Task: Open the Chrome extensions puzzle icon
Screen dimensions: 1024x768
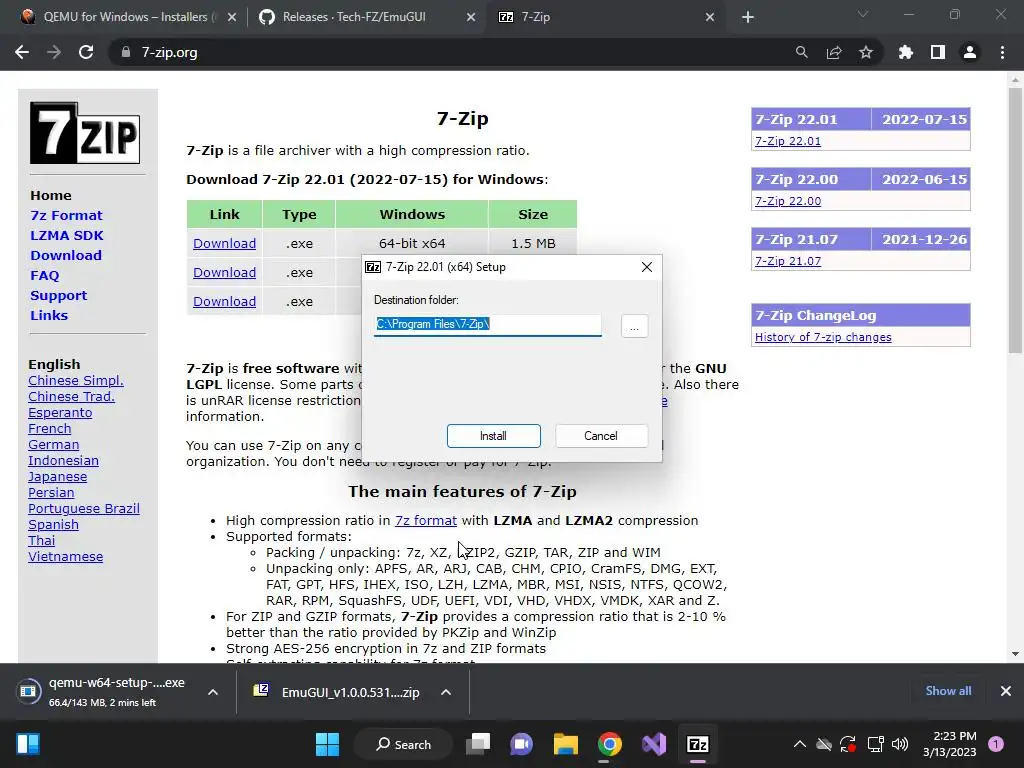Action: [x=906, y=52]
